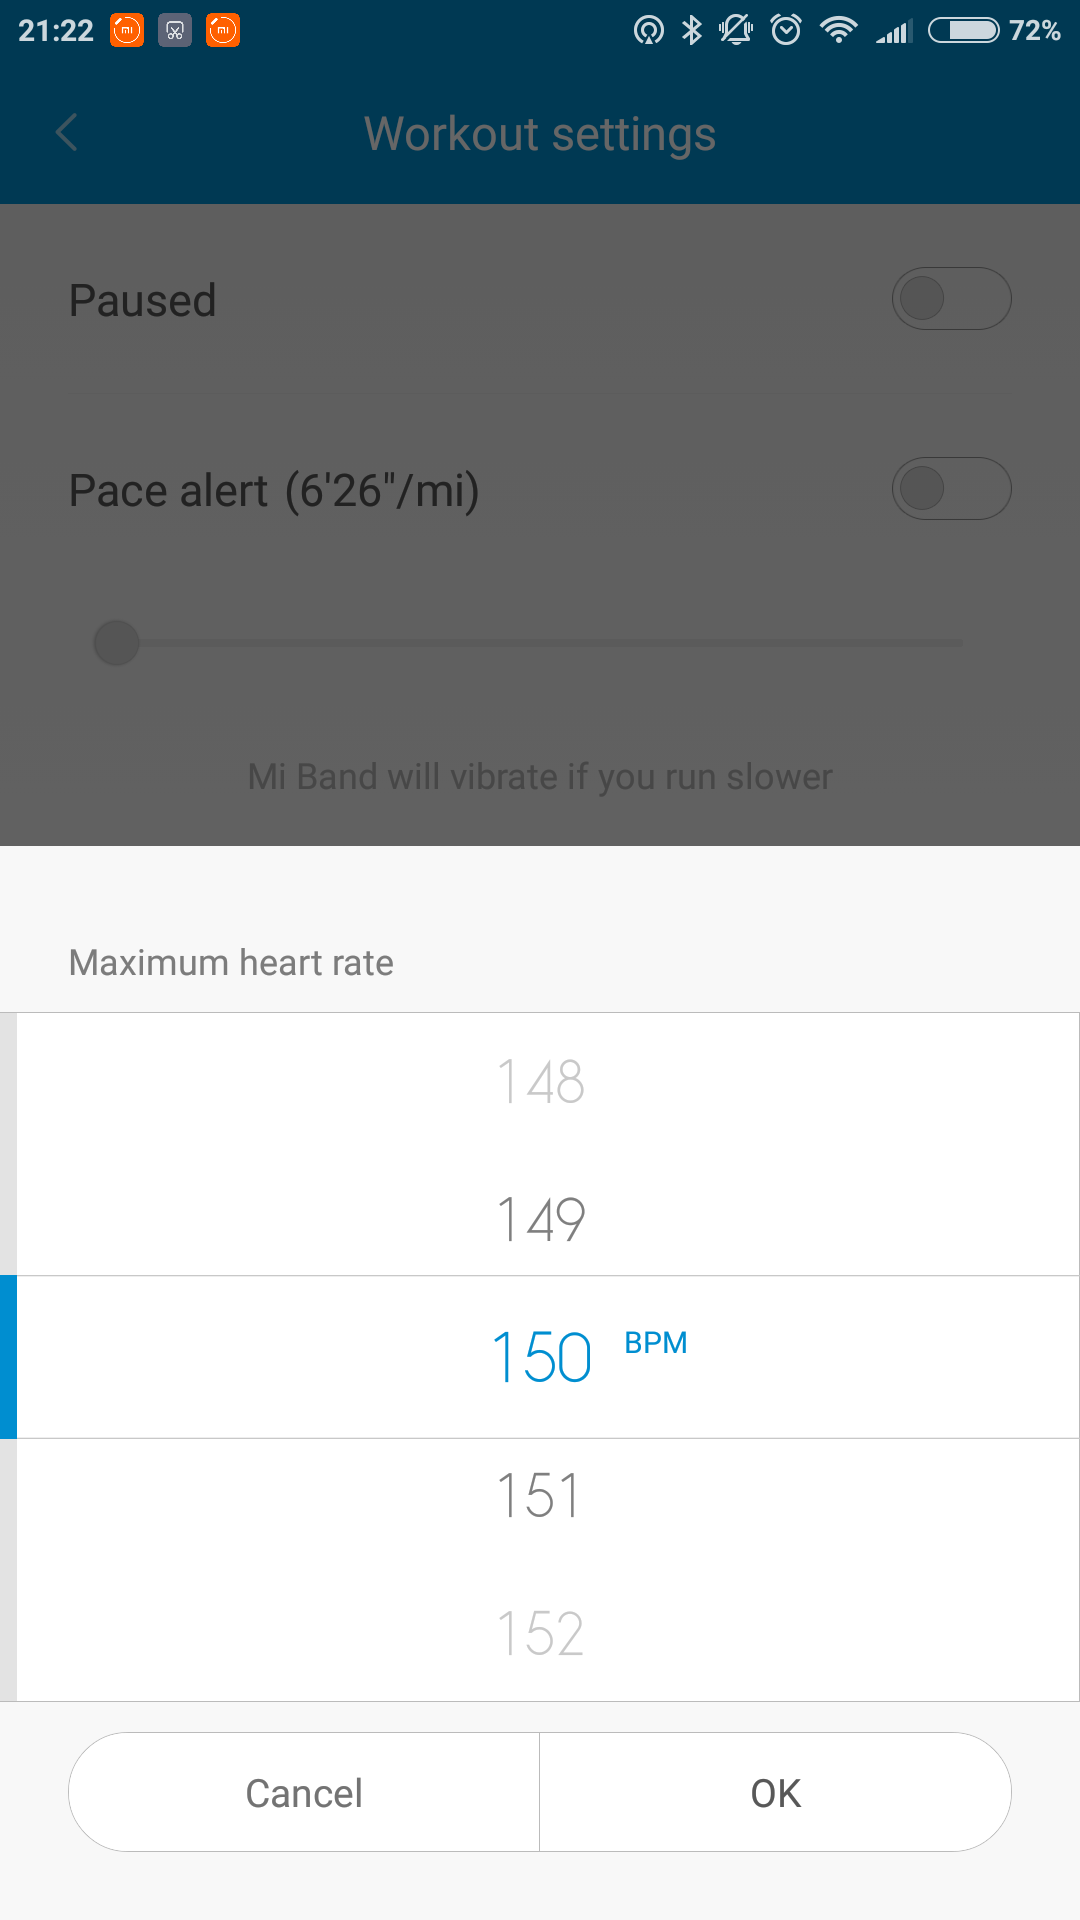Tap the screenshot notification icon
This screenshot has width=1080, height=1920.
coord(175,31)
